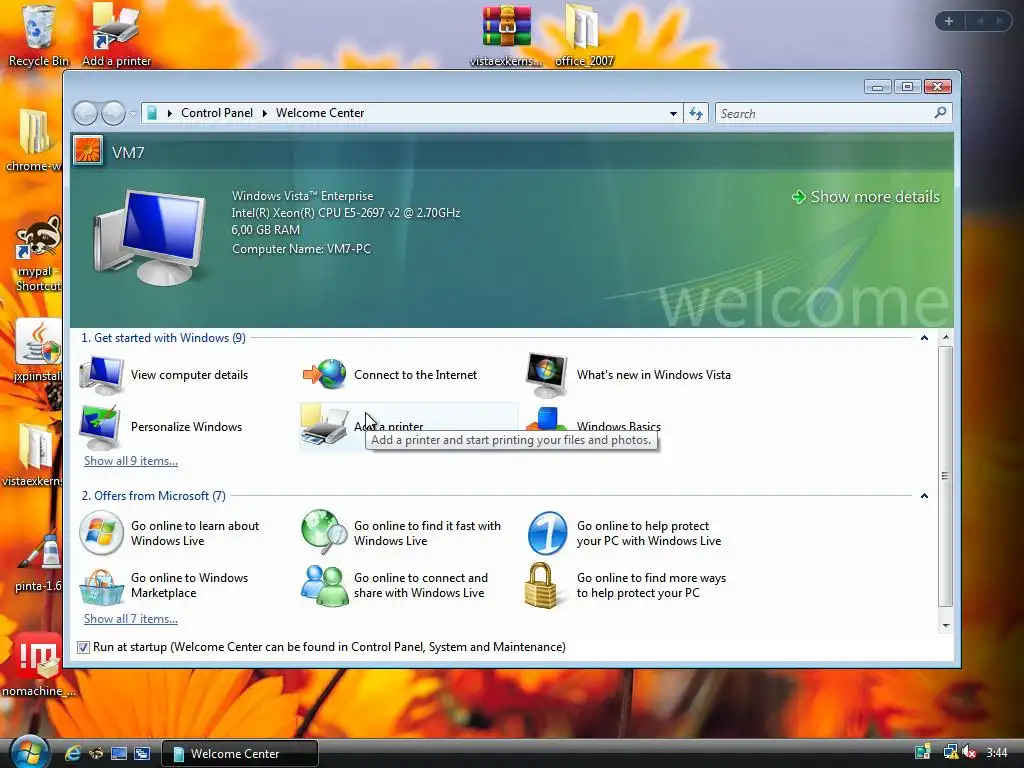
Task: Open the address bar history dropdown
Action: click(x=673, y=114)
